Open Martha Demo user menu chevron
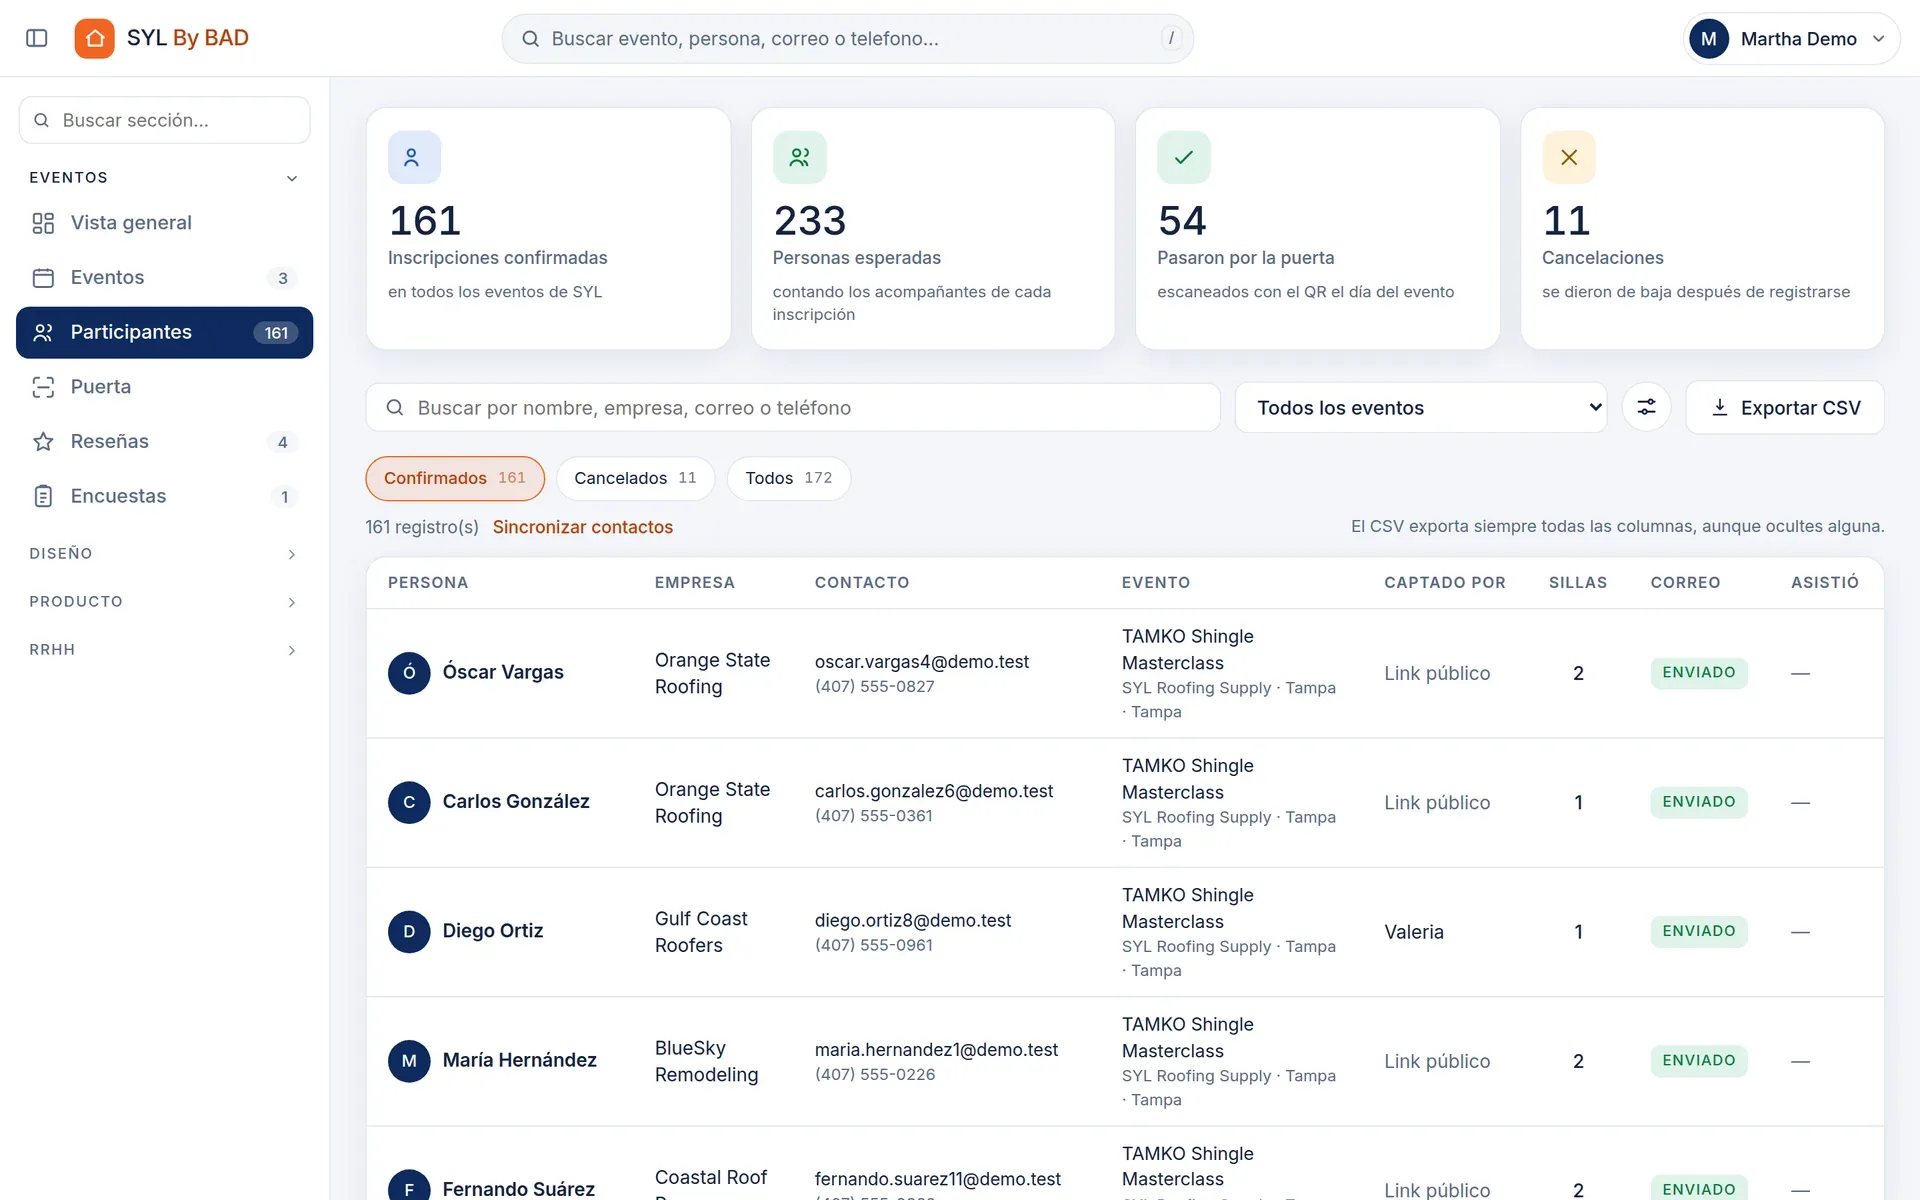Viewport: 1920px width, 1200px height. coord(1878,39)
